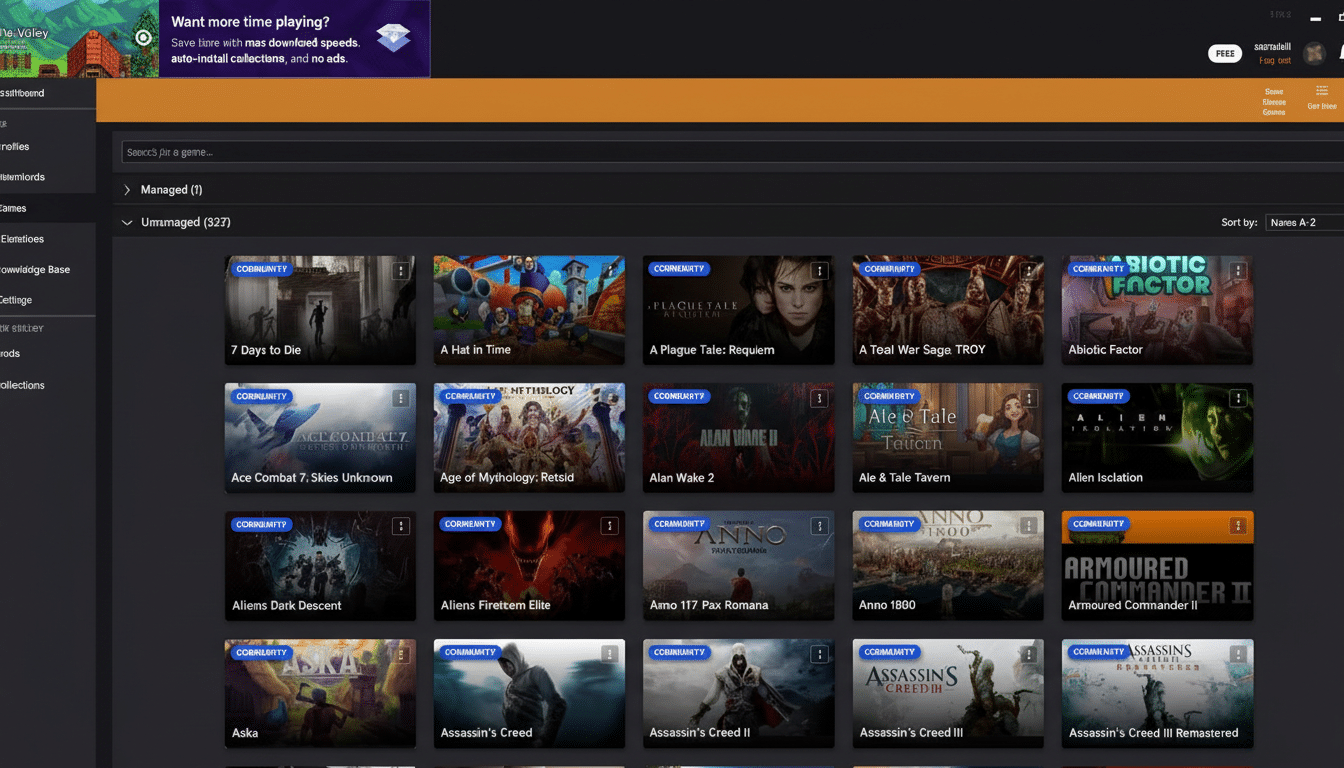Open the menu on Ale & Tale Tavern

(1028, 397)
